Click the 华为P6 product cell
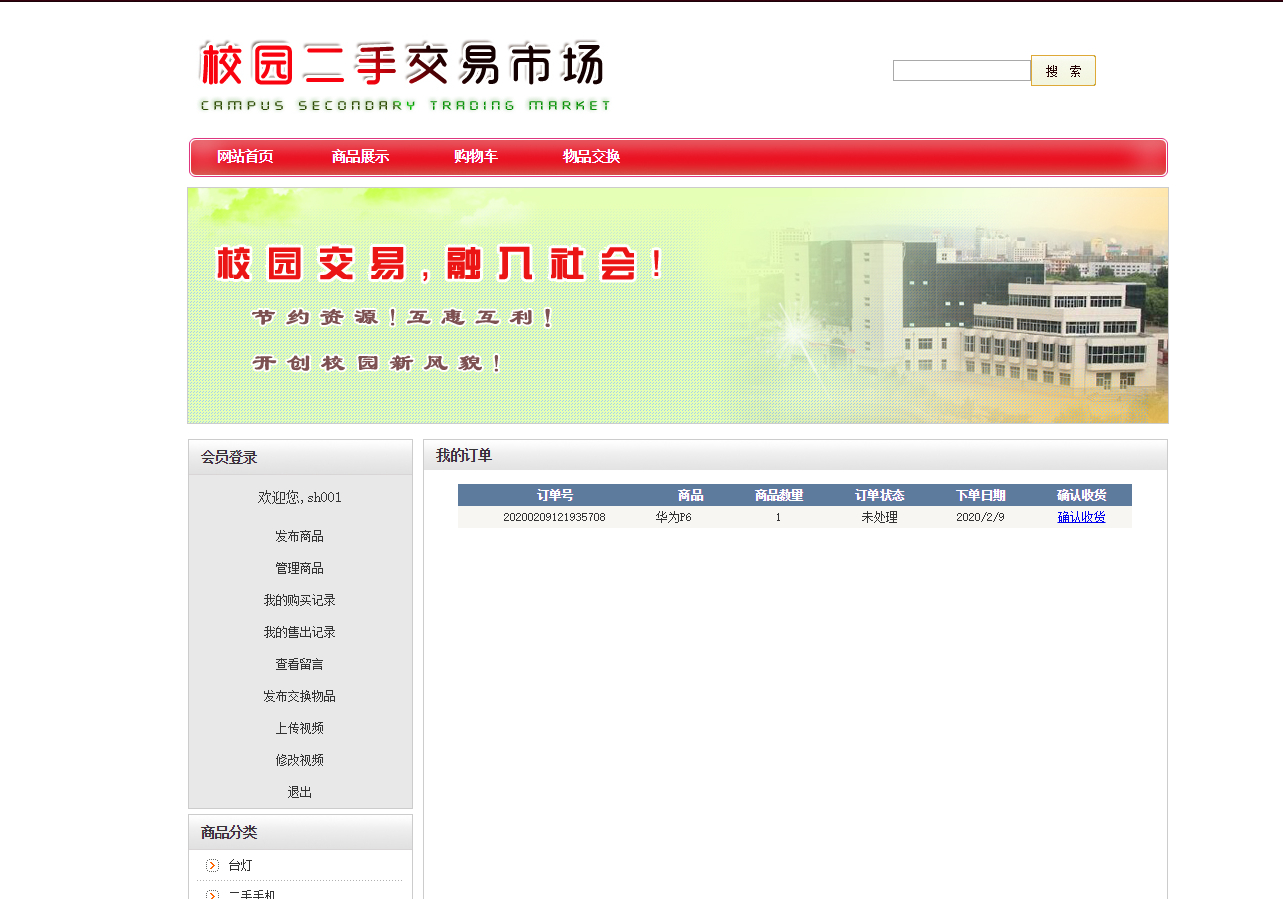1283x899 pixels. (x=674, y=517)
